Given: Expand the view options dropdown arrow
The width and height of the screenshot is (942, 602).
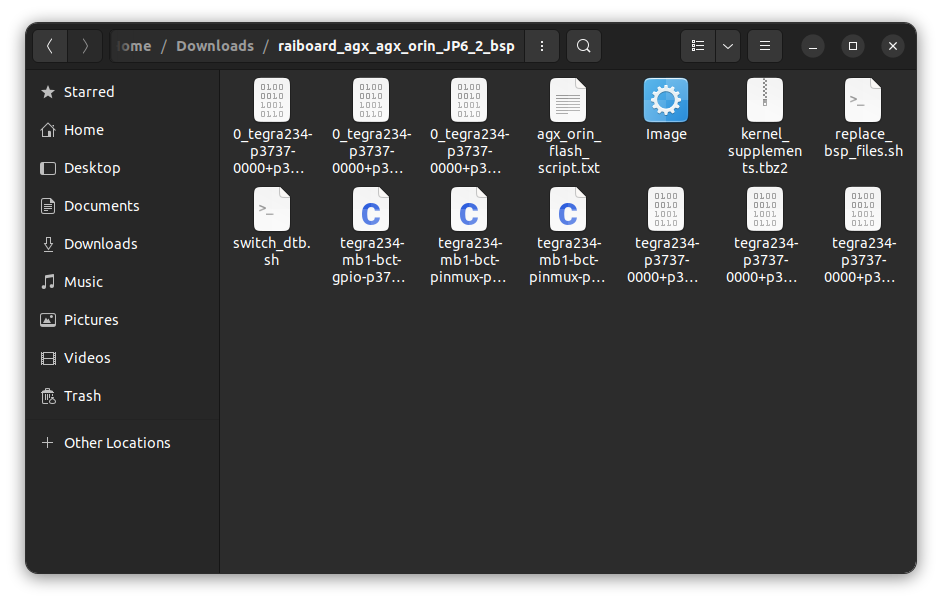Looking at the screenshot, I should coord(728,46).
